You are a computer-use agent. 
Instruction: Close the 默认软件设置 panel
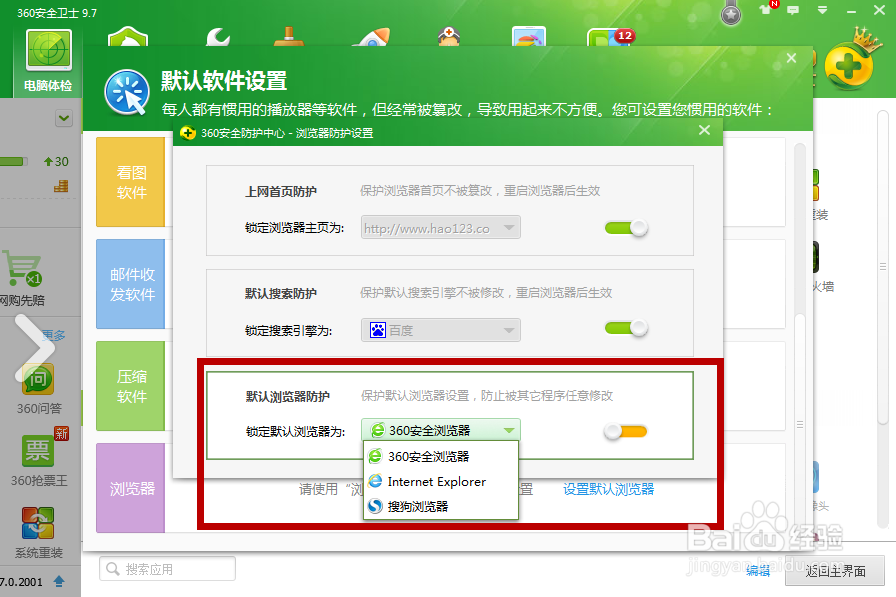791,58
